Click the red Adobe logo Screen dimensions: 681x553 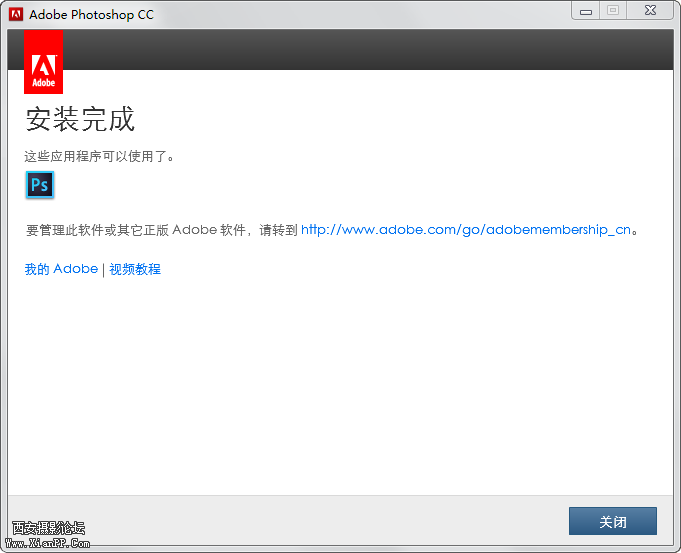44,62
